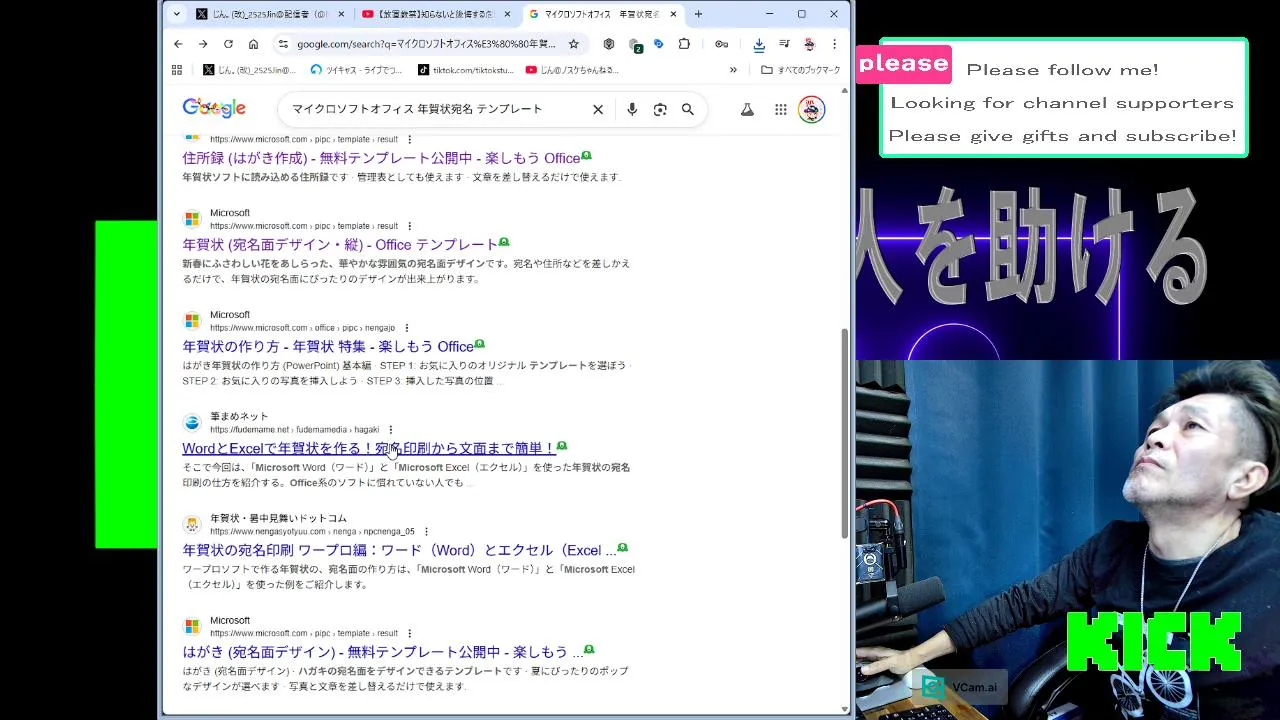Close the YouTube 放置厳禁 tab
The width and height of the screenshot is (1280, 720).
coord(506,14)
